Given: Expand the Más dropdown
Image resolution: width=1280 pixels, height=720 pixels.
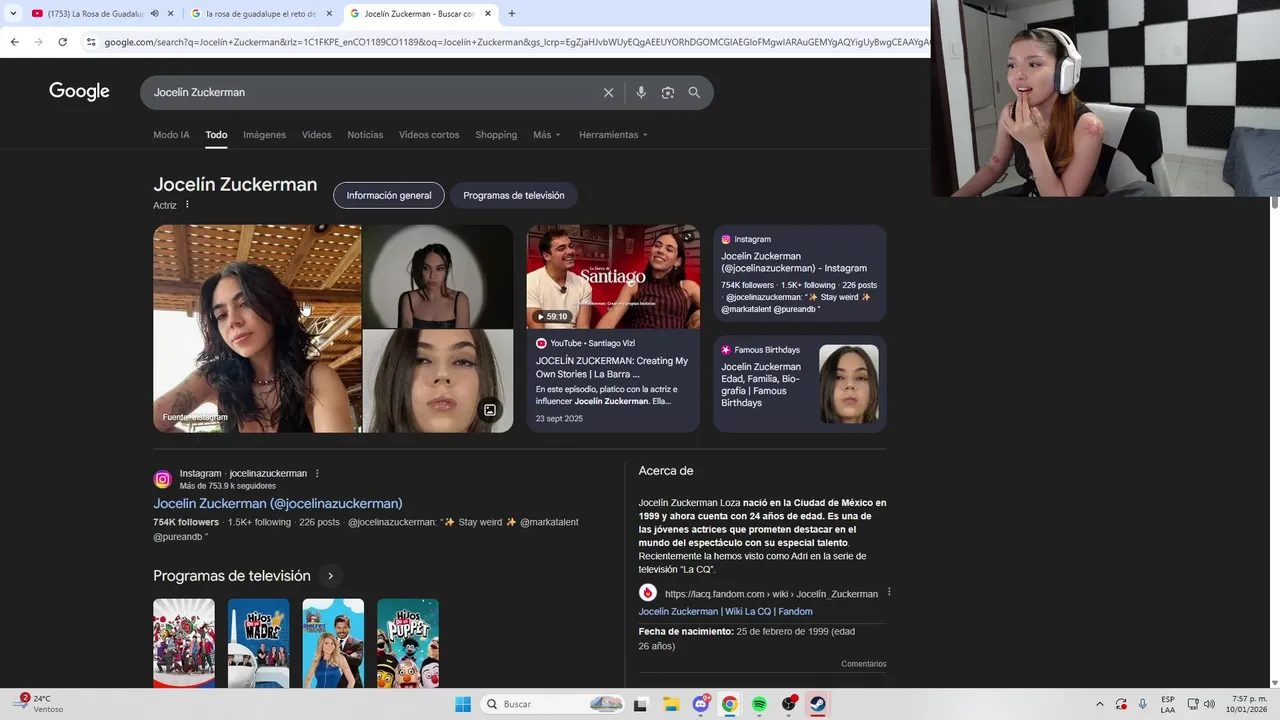Looking at the screenshot, I should 547,135.
